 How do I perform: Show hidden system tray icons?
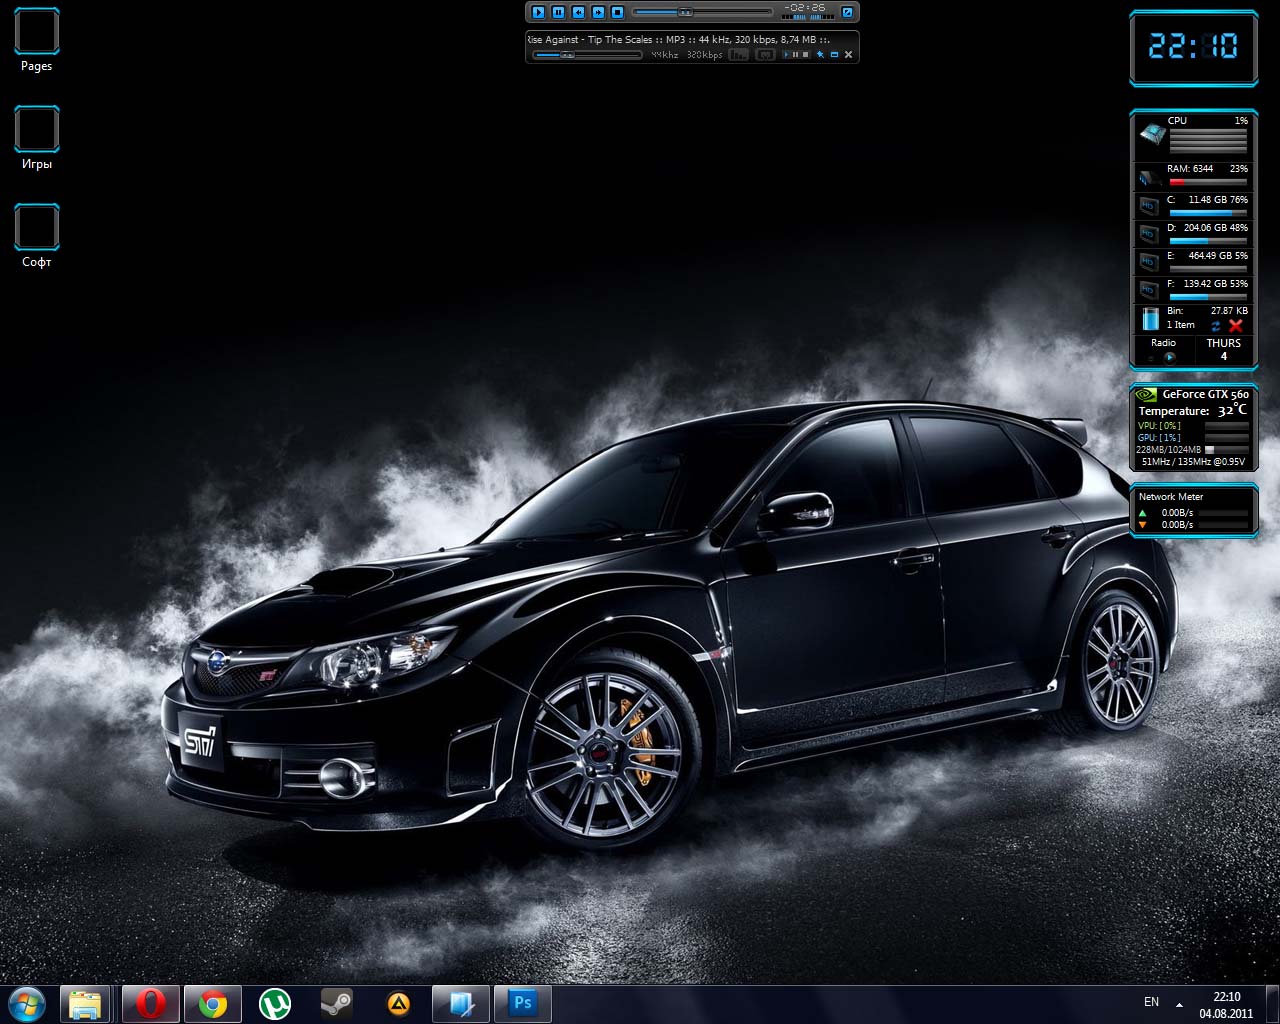[x=1179, y=1004]
